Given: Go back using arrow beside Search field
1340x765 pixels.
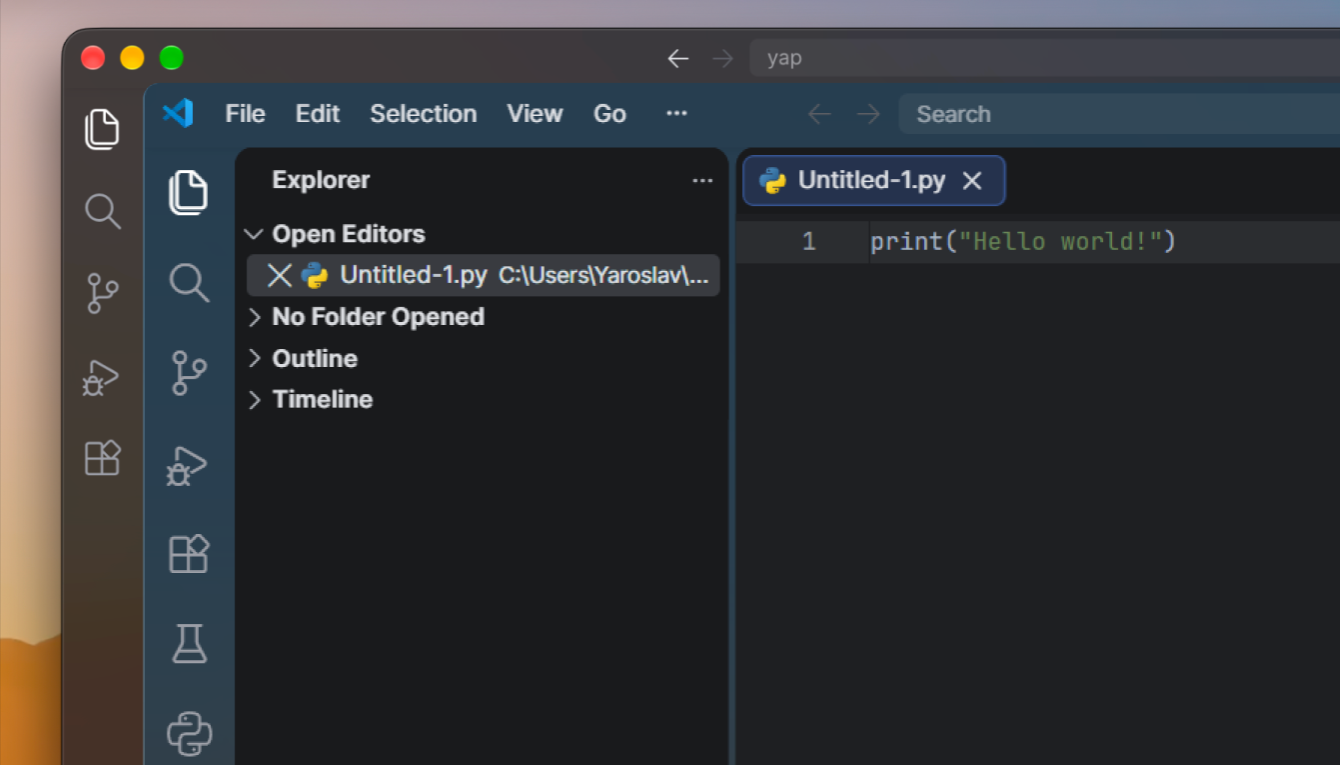Looking at the screenshot, I should pos(820,114).
